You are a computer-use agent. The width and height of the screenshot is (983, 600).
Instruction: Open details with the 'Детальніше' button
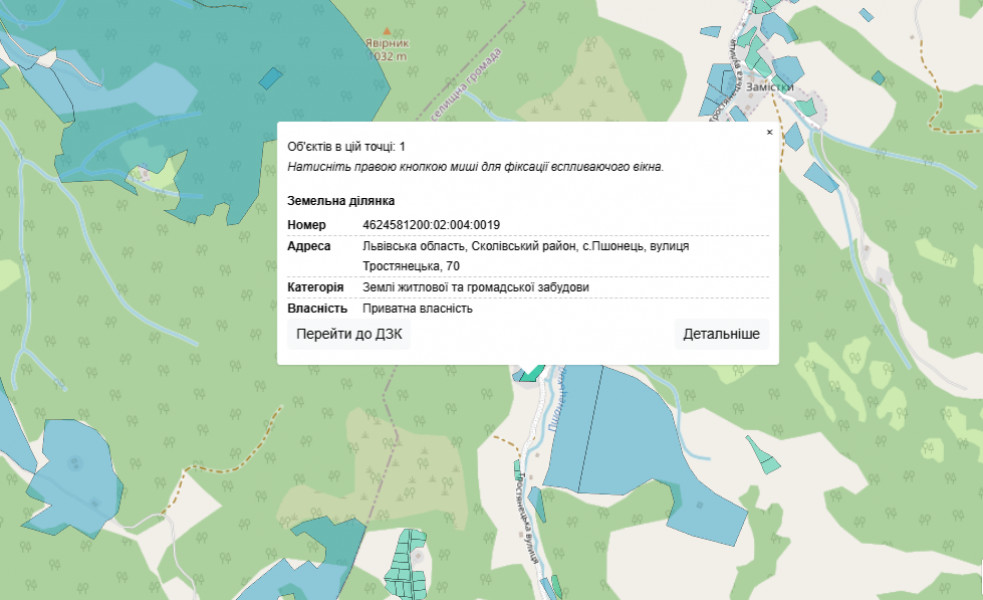click(x=721, y=334)
